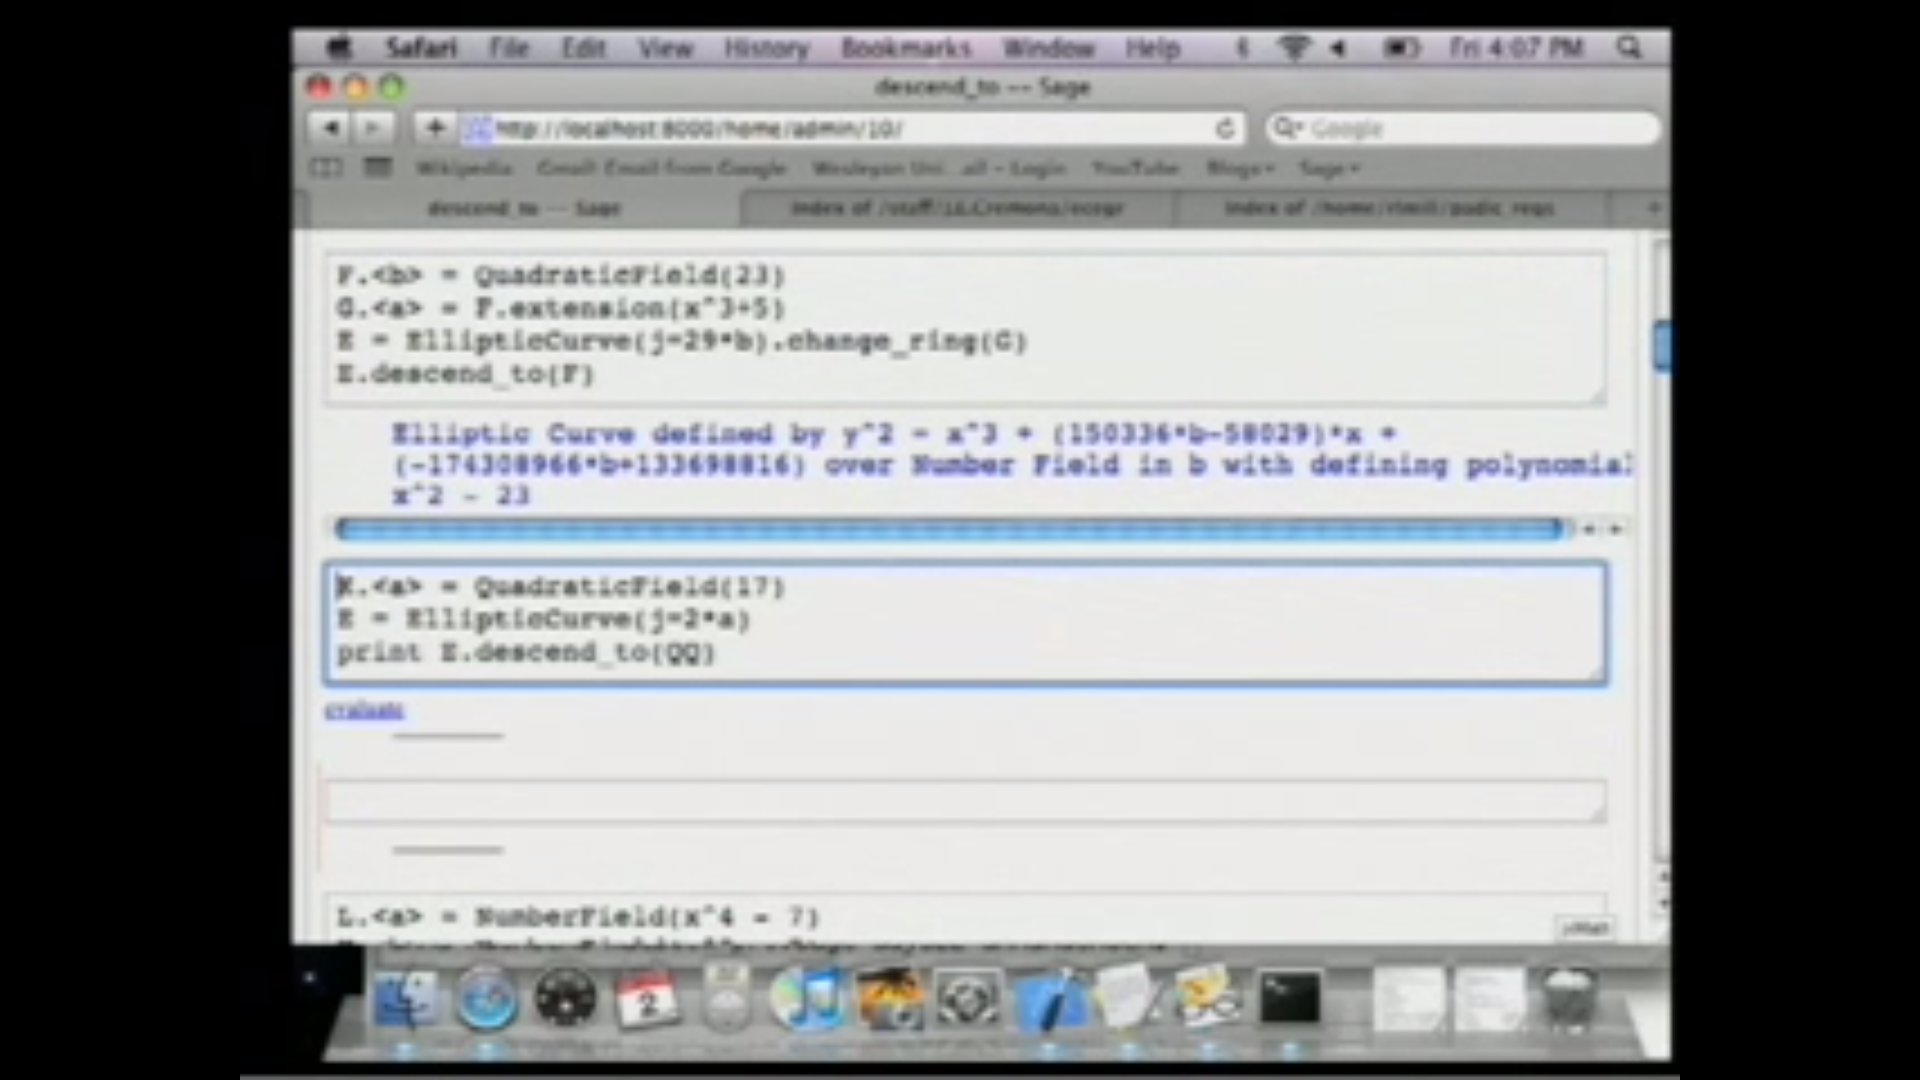This screenshot has height=1080, width=1920.
Task: Click the Wi-Fi status icon
Action: click(x=1294, y=47)
